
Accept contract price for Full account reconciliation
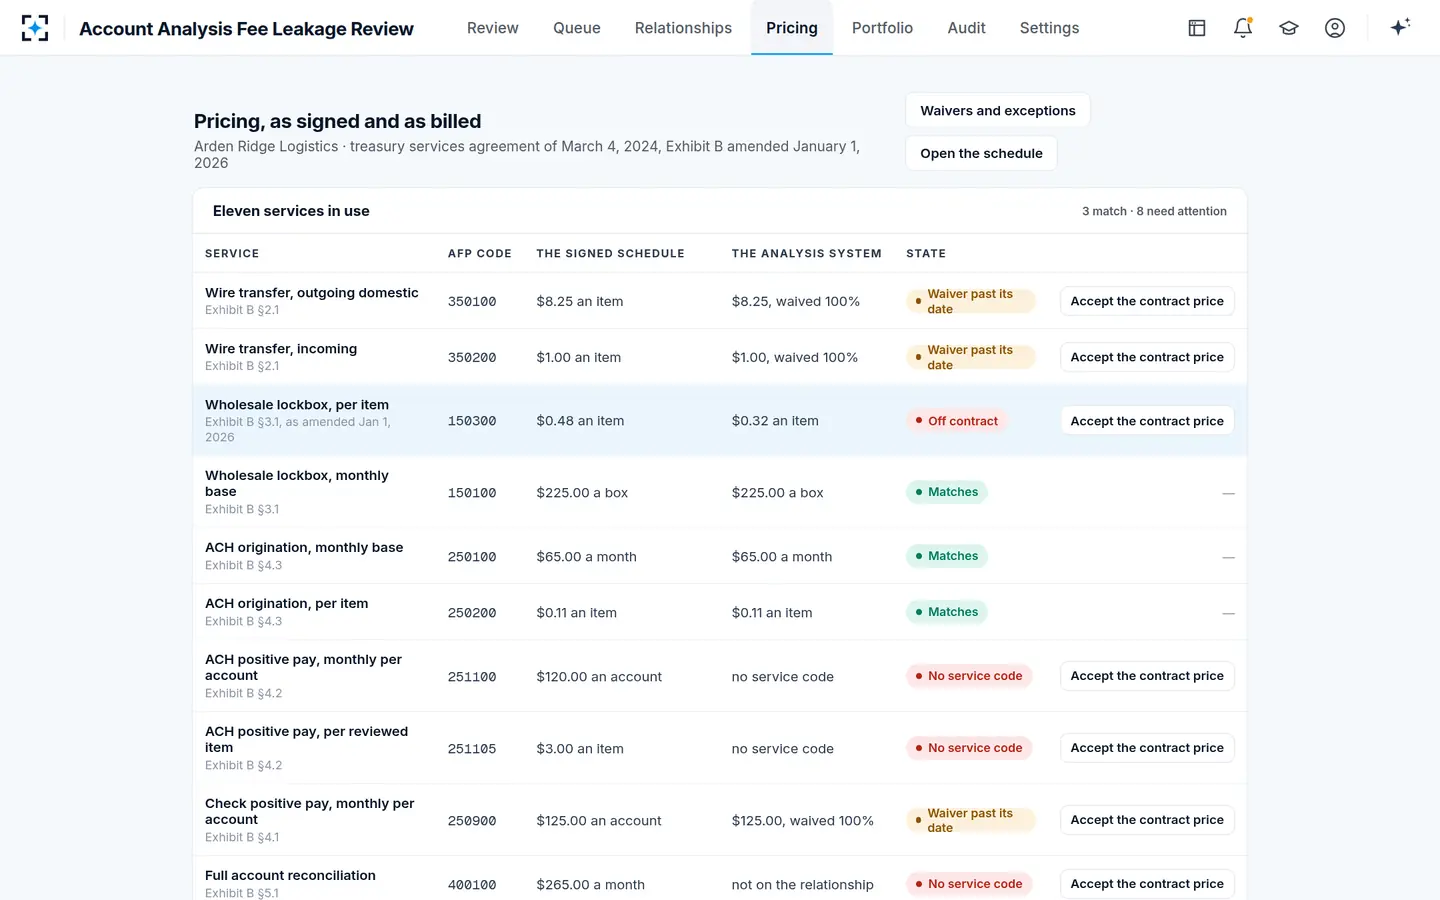pyautogui.click(x=1147, y=884)
